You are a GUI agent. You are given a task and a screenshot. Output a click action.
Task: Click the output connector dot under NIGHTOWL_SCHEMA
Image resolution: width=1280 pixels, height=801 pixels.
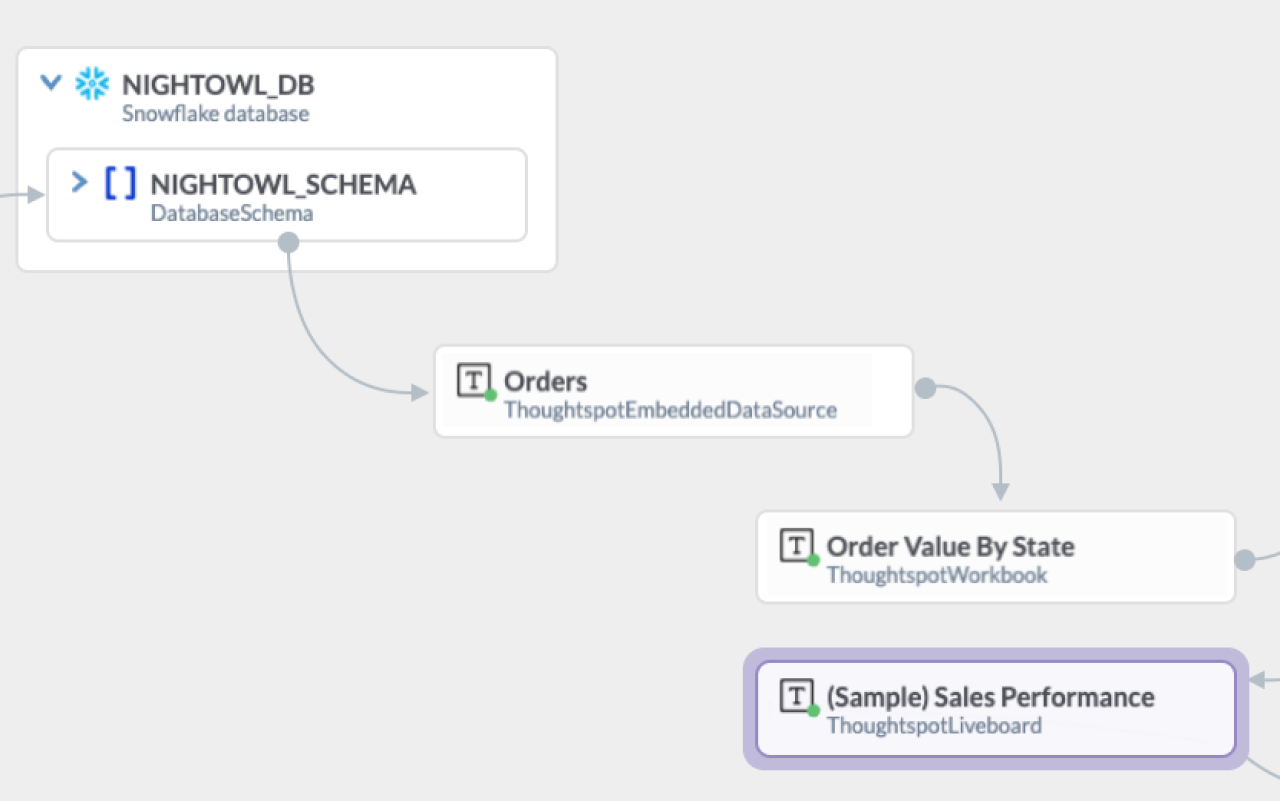tap(288, 241)
